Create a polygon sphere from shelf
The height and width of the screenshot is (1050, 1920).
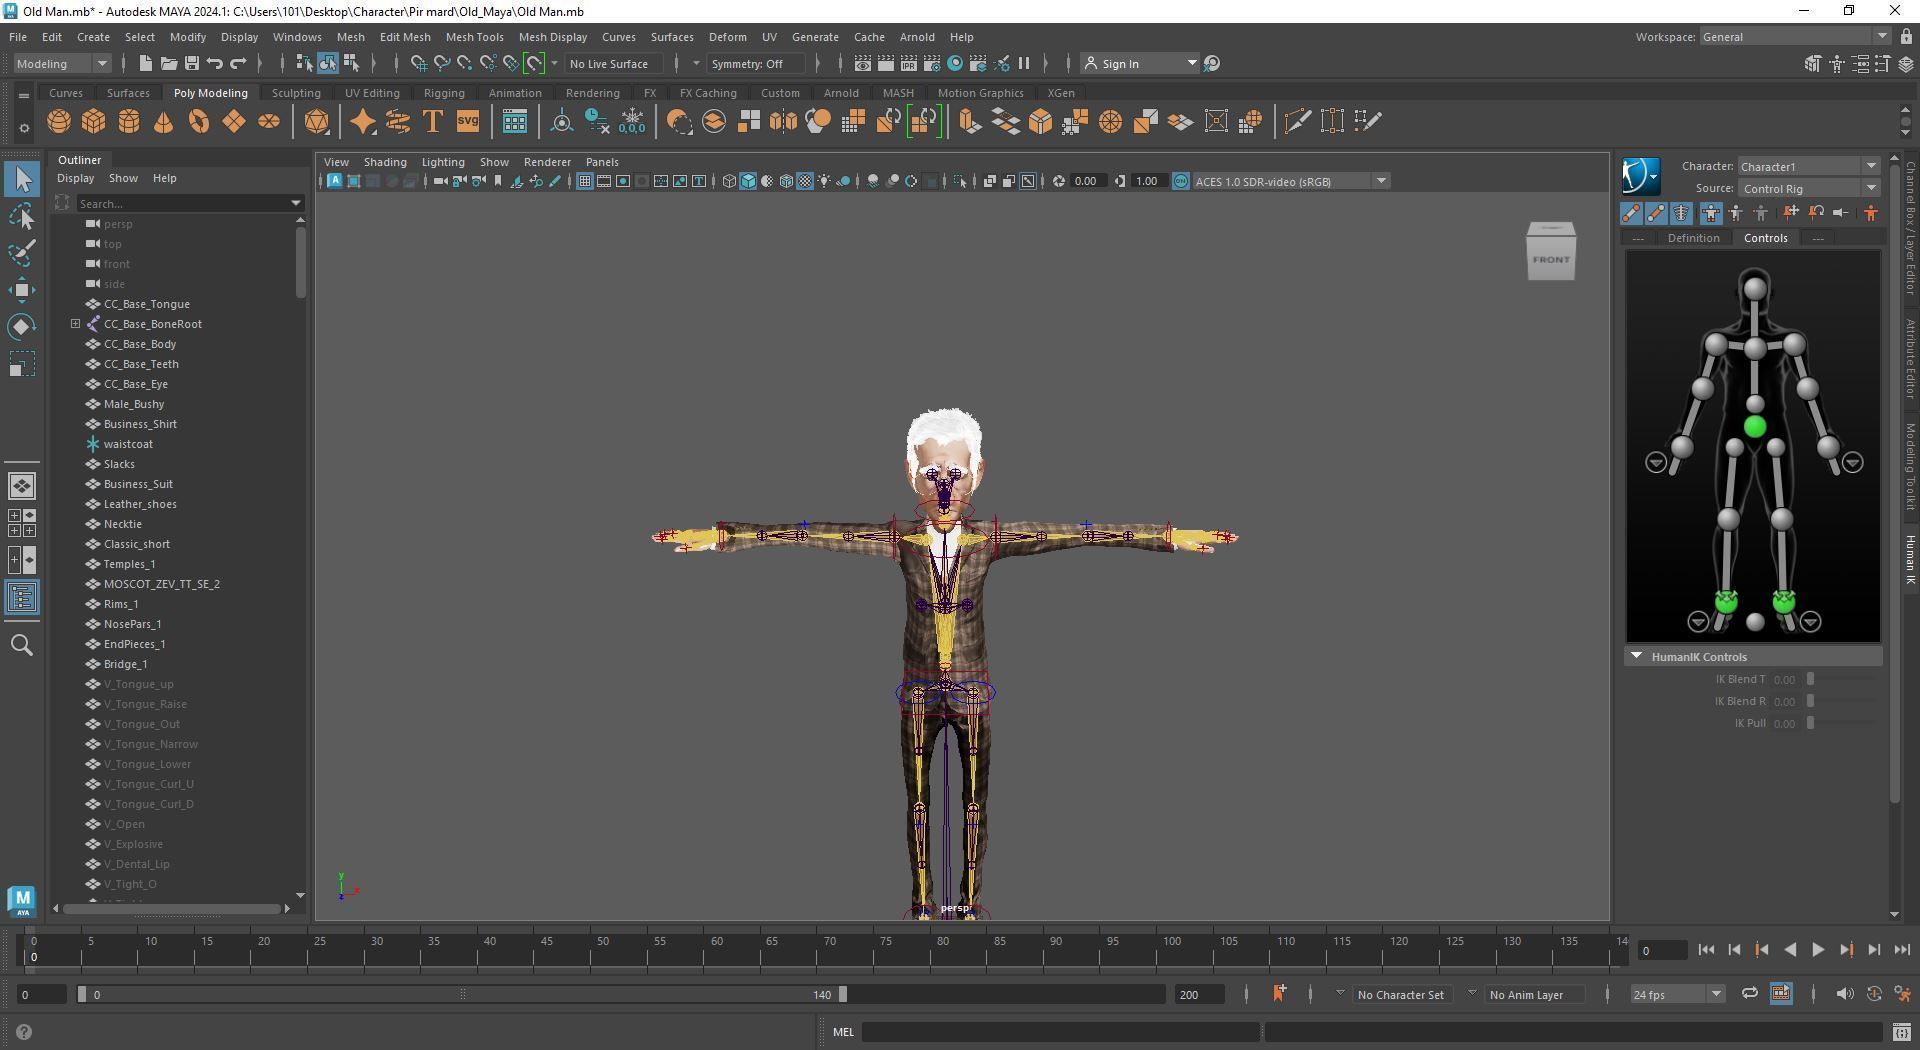click(x=59, y=122)
